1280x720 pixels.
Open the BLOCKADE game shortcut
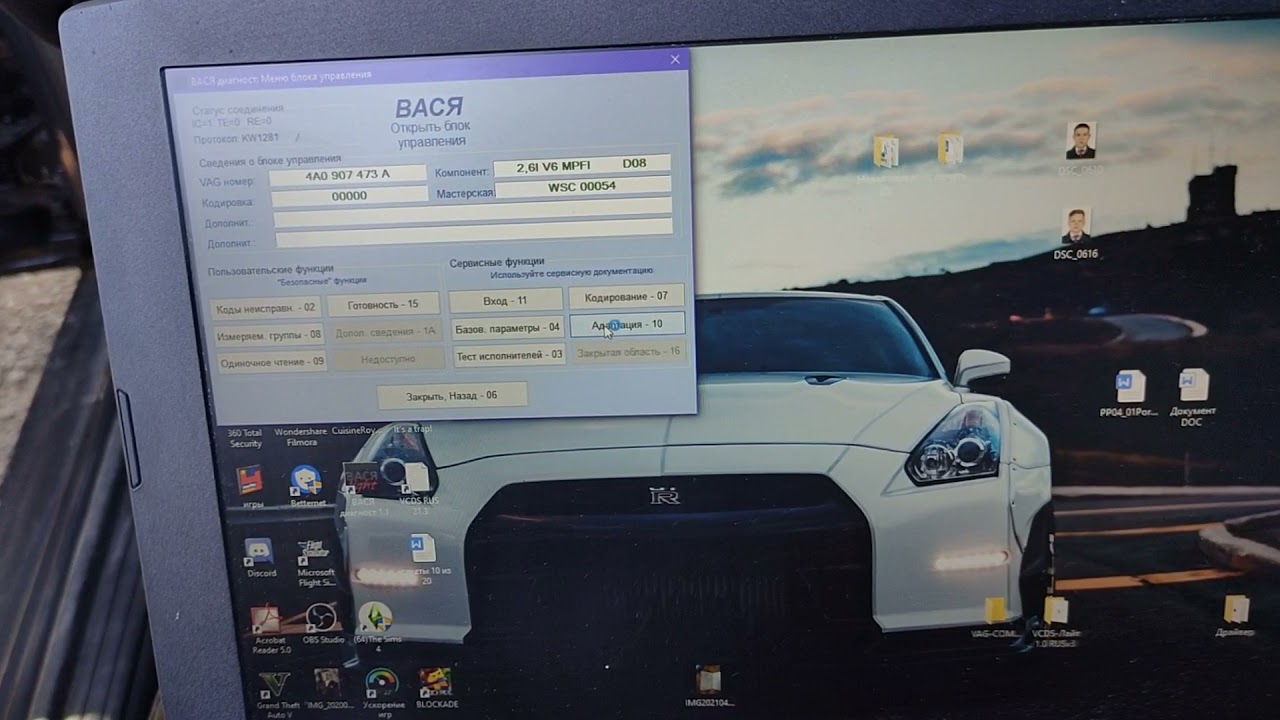(x=437, y=688)
